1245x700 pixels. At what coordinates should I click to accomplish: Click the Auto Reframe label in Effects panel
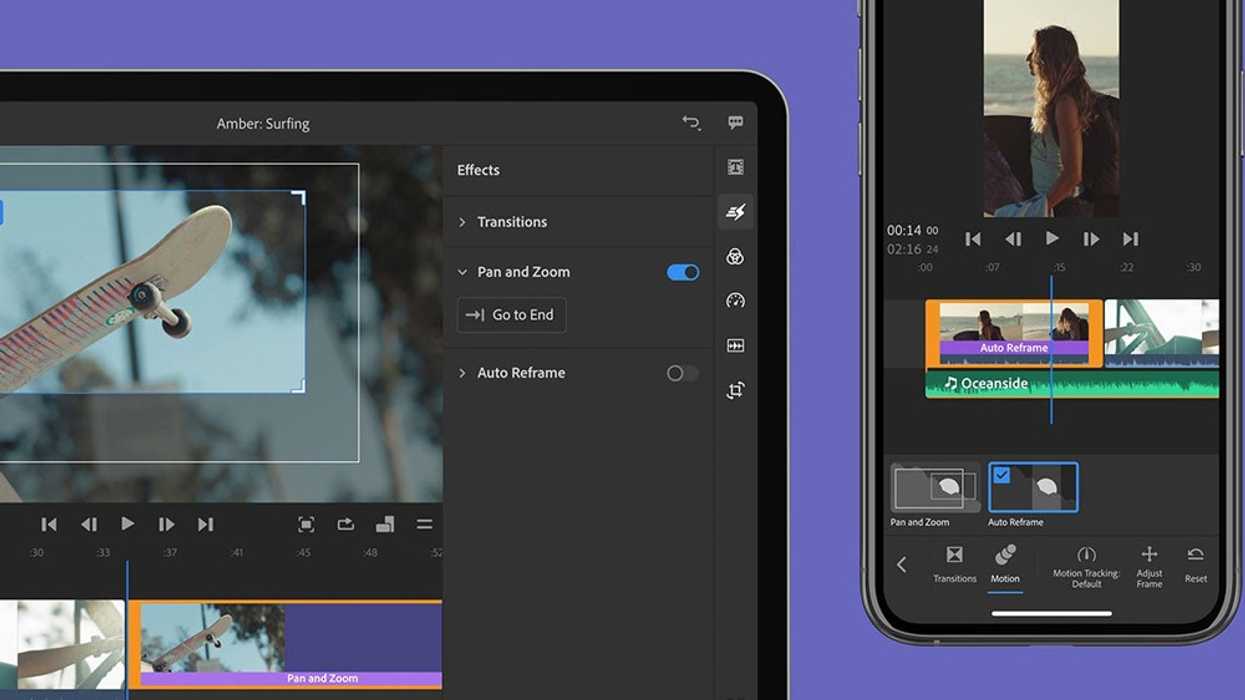(x=521, y=373)
